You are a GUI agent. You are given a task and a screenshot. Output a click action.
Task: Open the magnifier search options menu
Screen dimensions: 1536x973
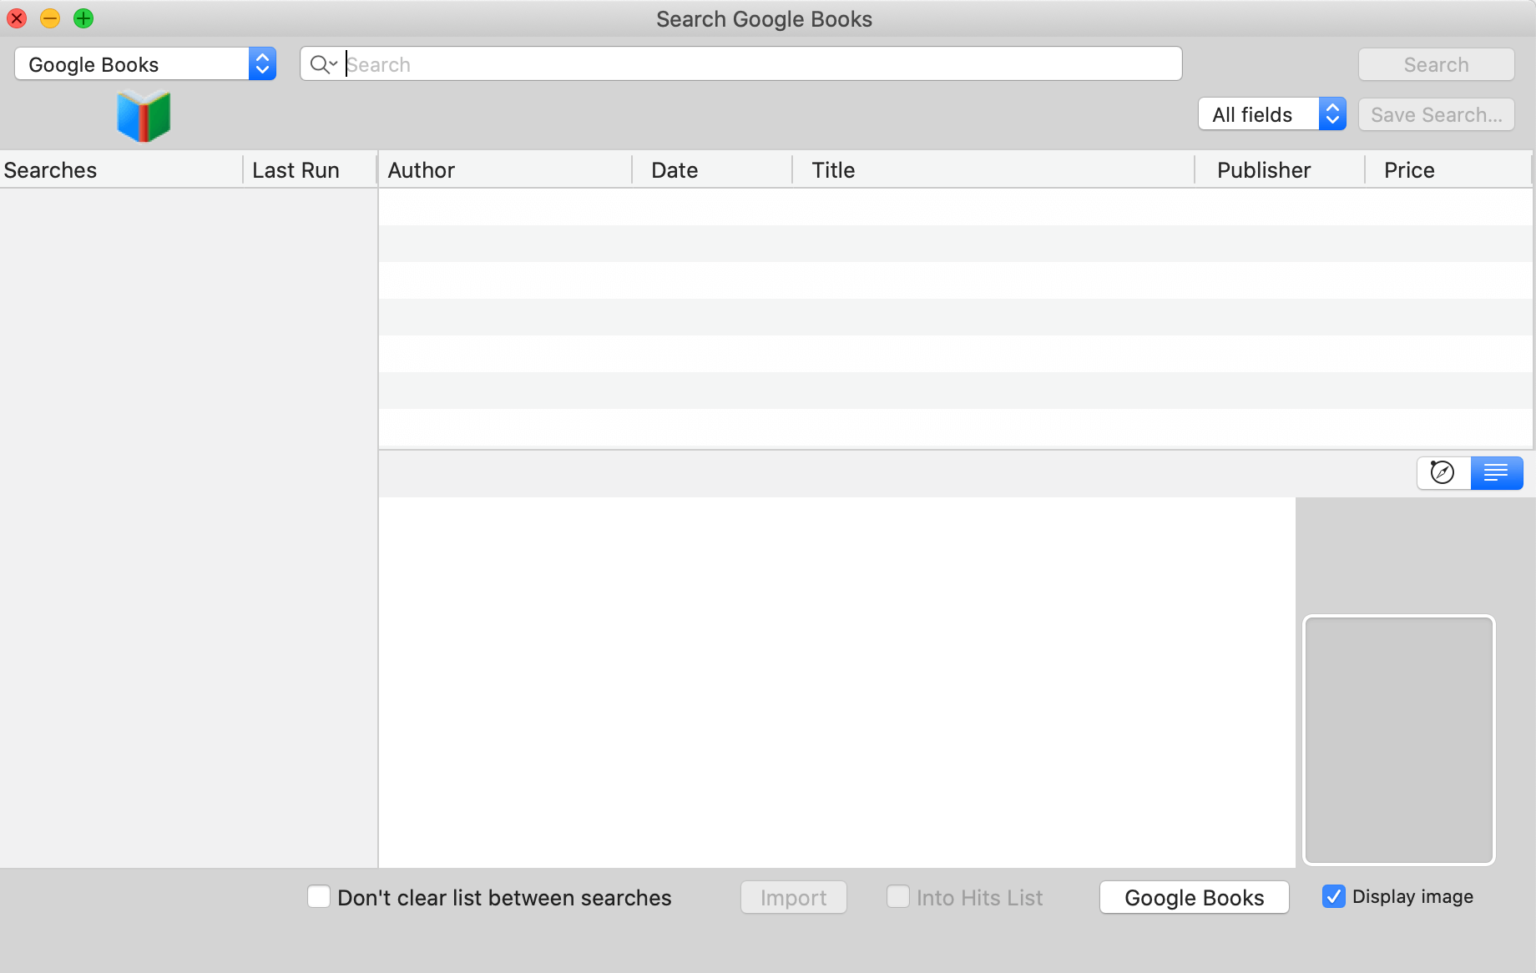[322, 63]
